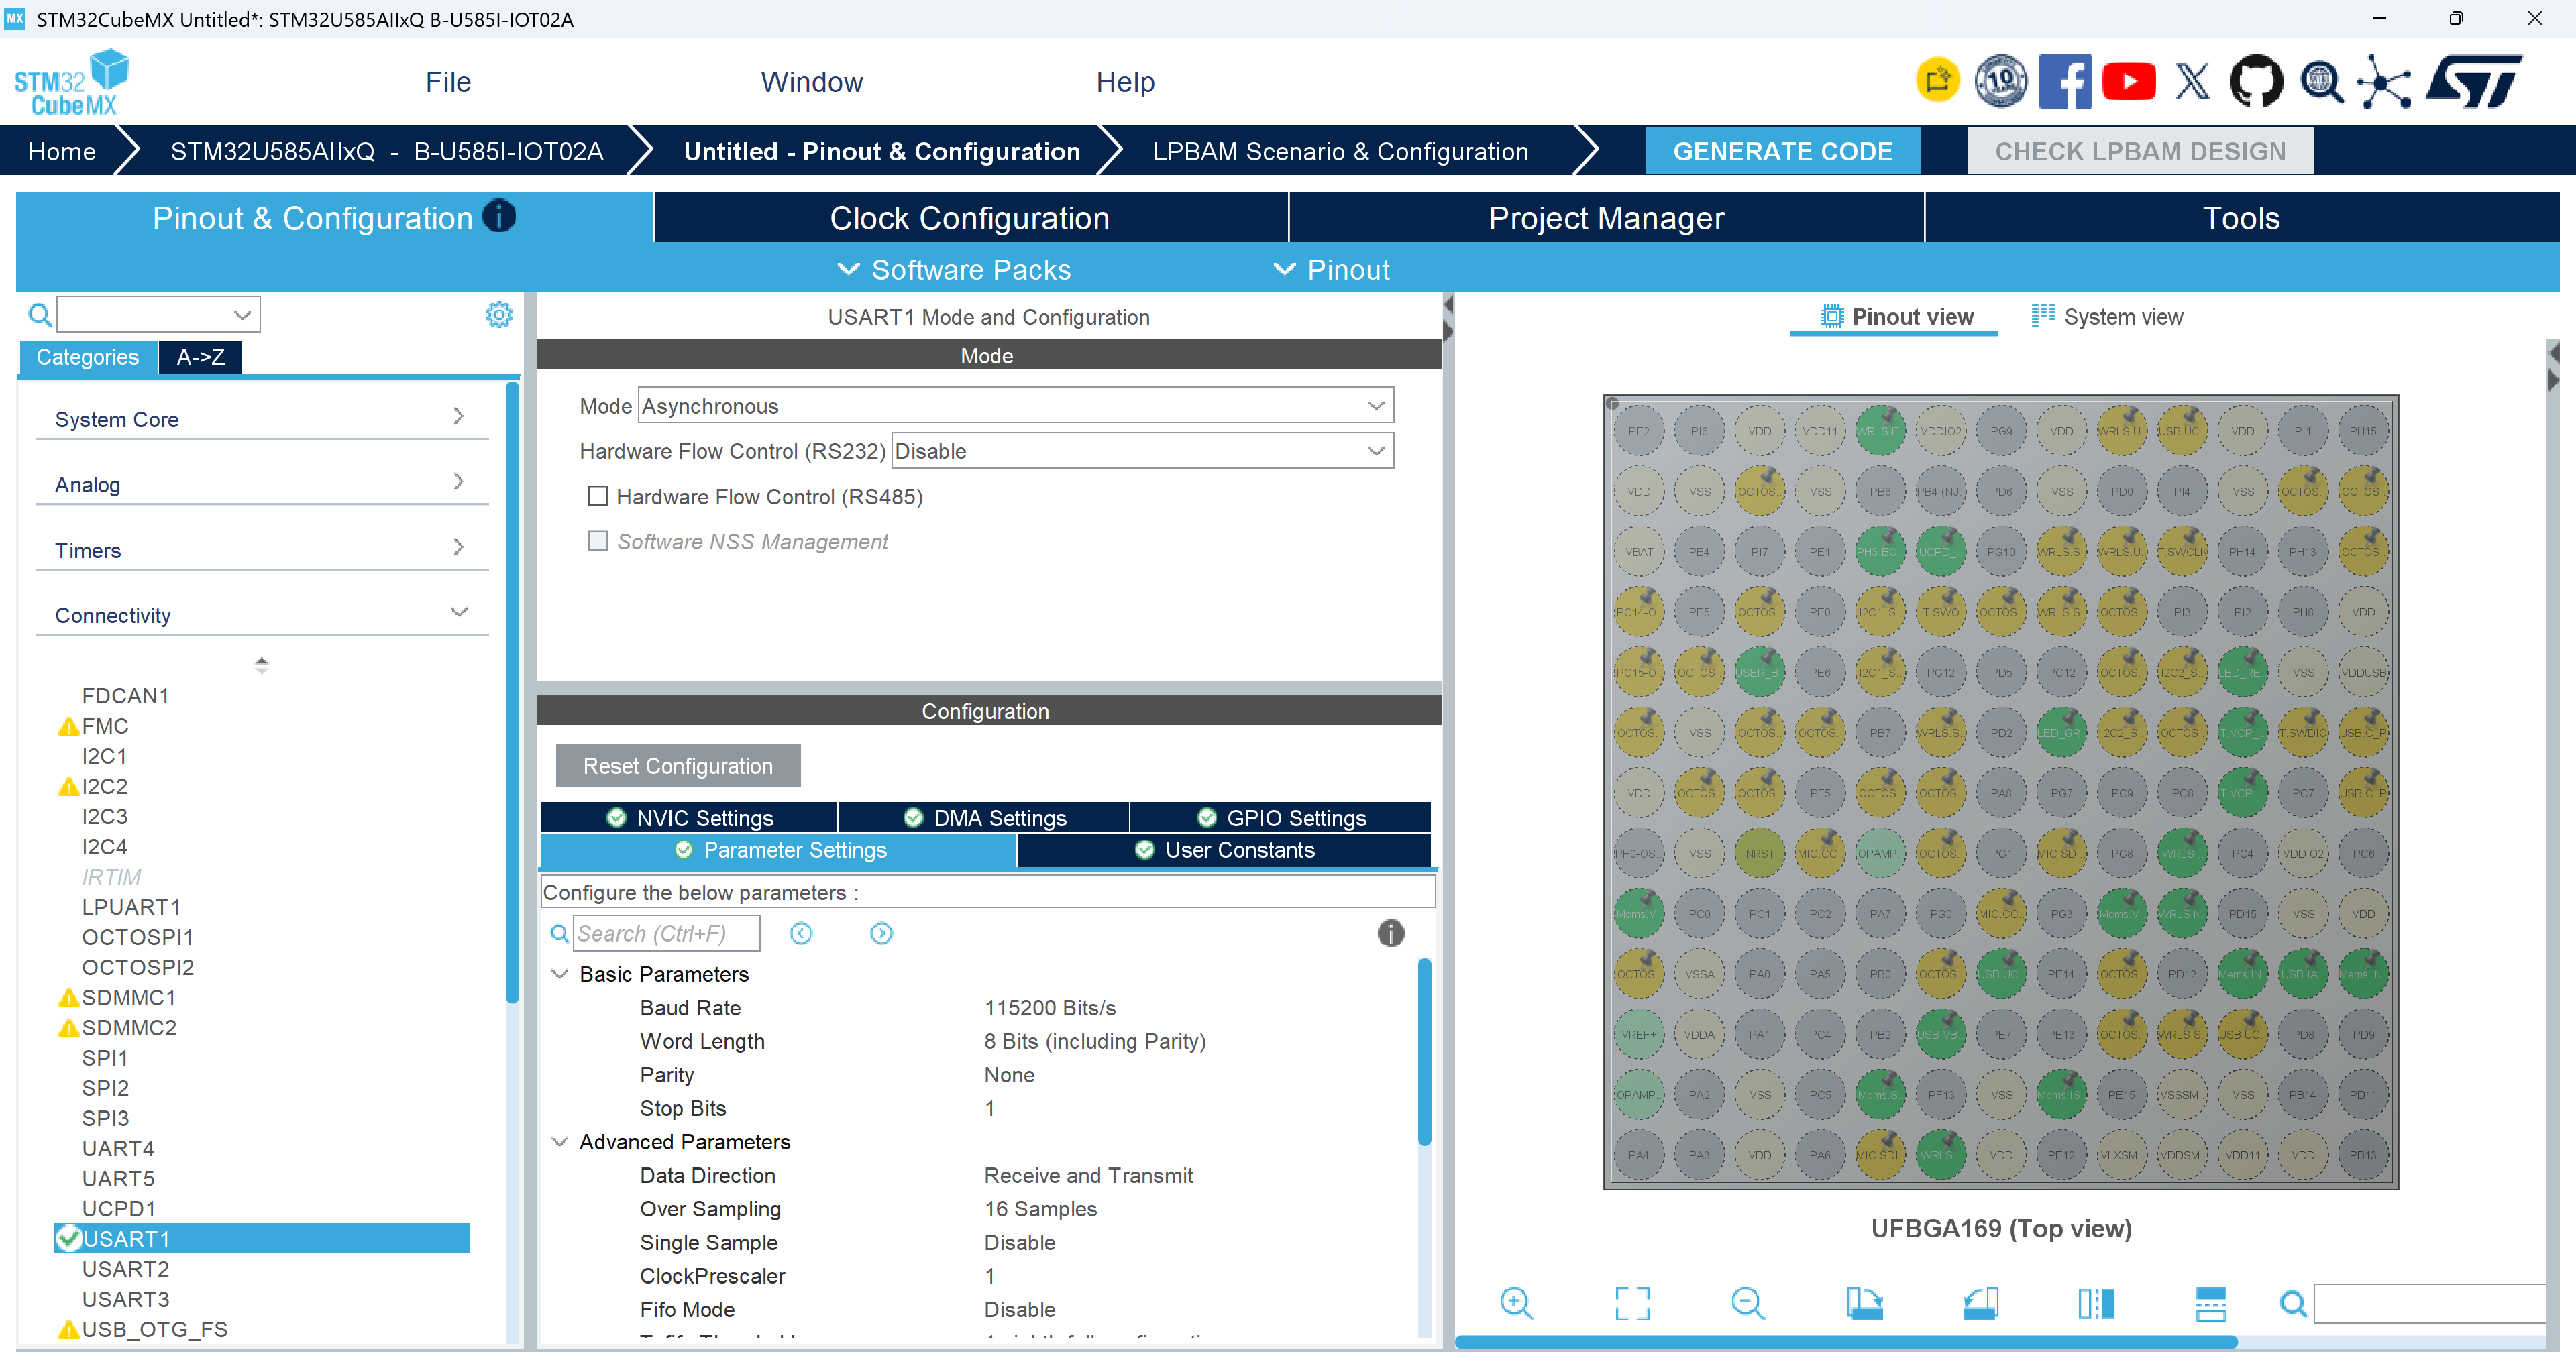
Task: Expand the Analog category
Action: coord(262,484)
